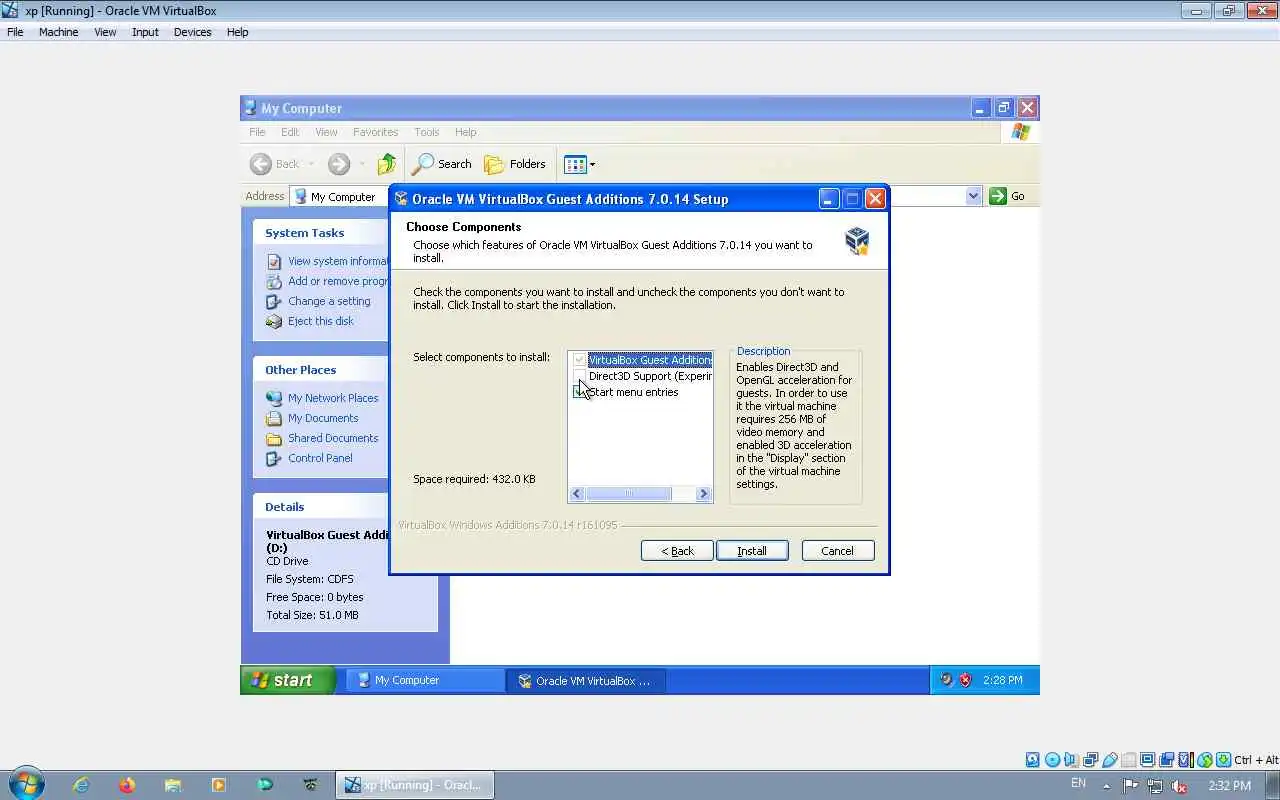Image resolution: width=1280 pixels, height=800 pixels.
Task: Open the Input menu
Action: point(145,32)
